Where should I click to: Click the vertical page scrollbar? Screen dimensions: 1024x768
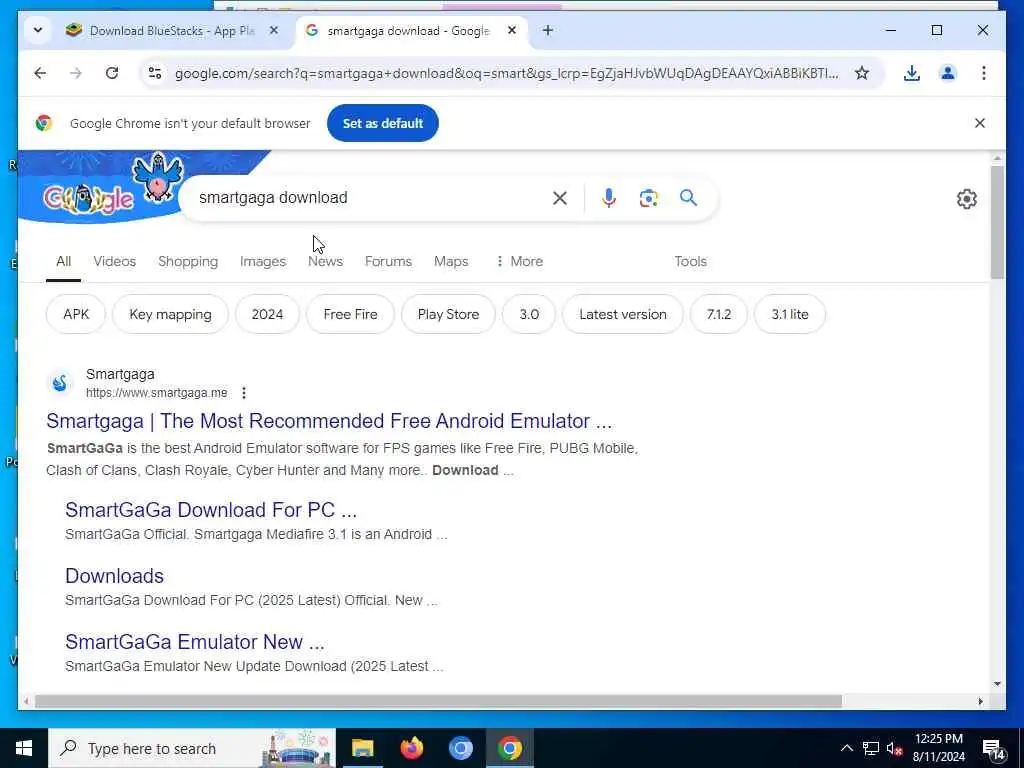[x=997, y=222]
